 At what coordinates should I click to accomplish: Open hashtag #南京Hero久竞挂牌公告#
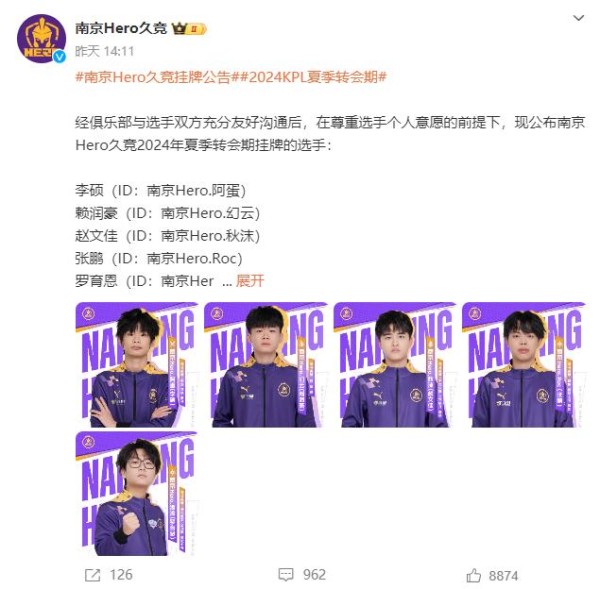click(x=153, y=77)
